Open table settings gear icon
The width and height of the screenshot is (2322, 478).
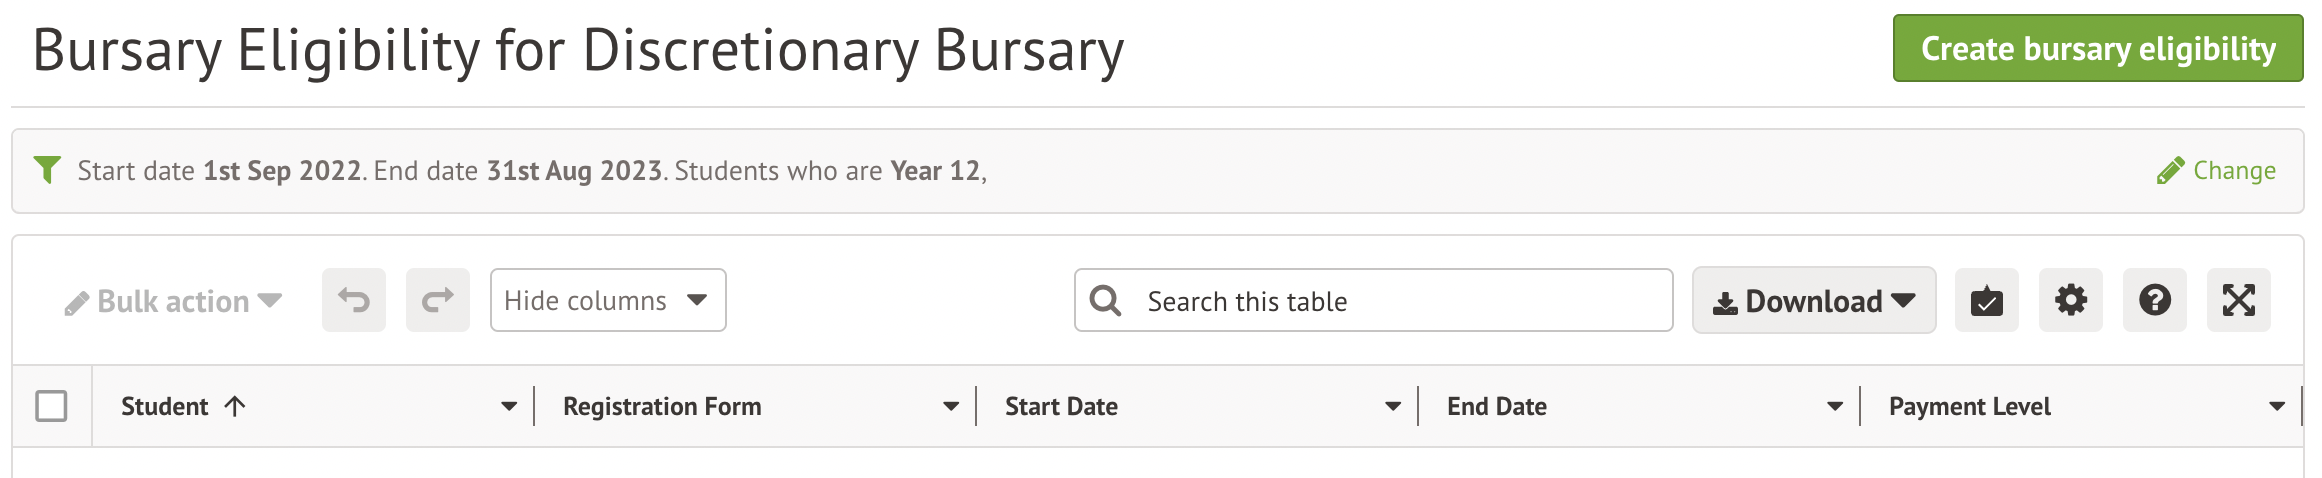[x=2070, y=300]
